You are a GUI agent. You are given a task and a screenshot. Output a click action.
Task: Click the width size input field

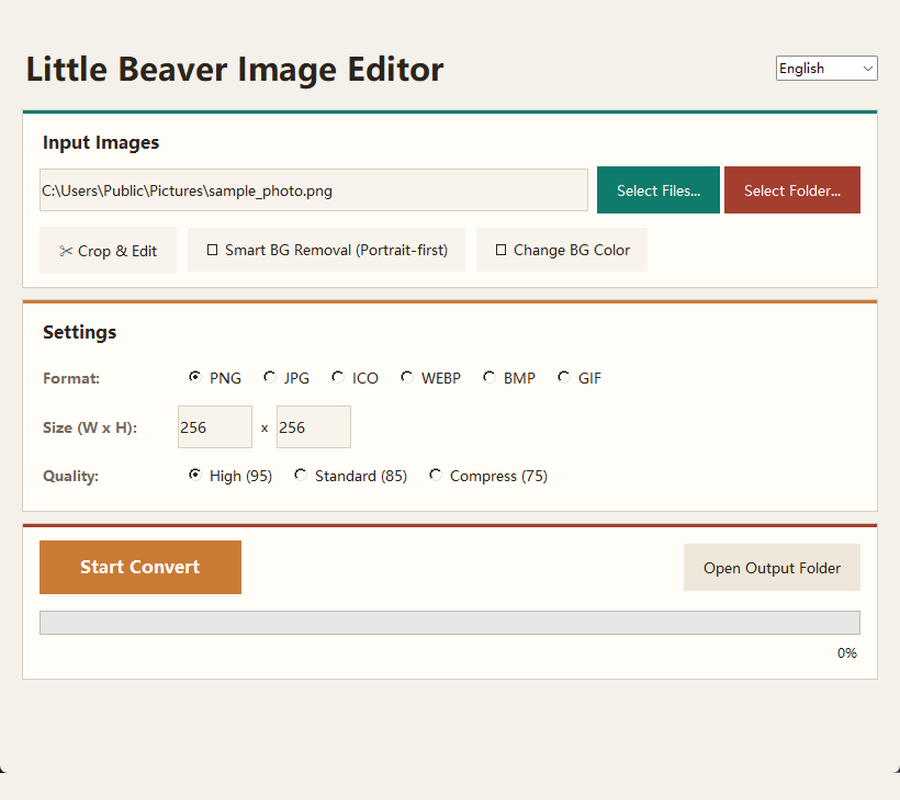coord(215,427)
